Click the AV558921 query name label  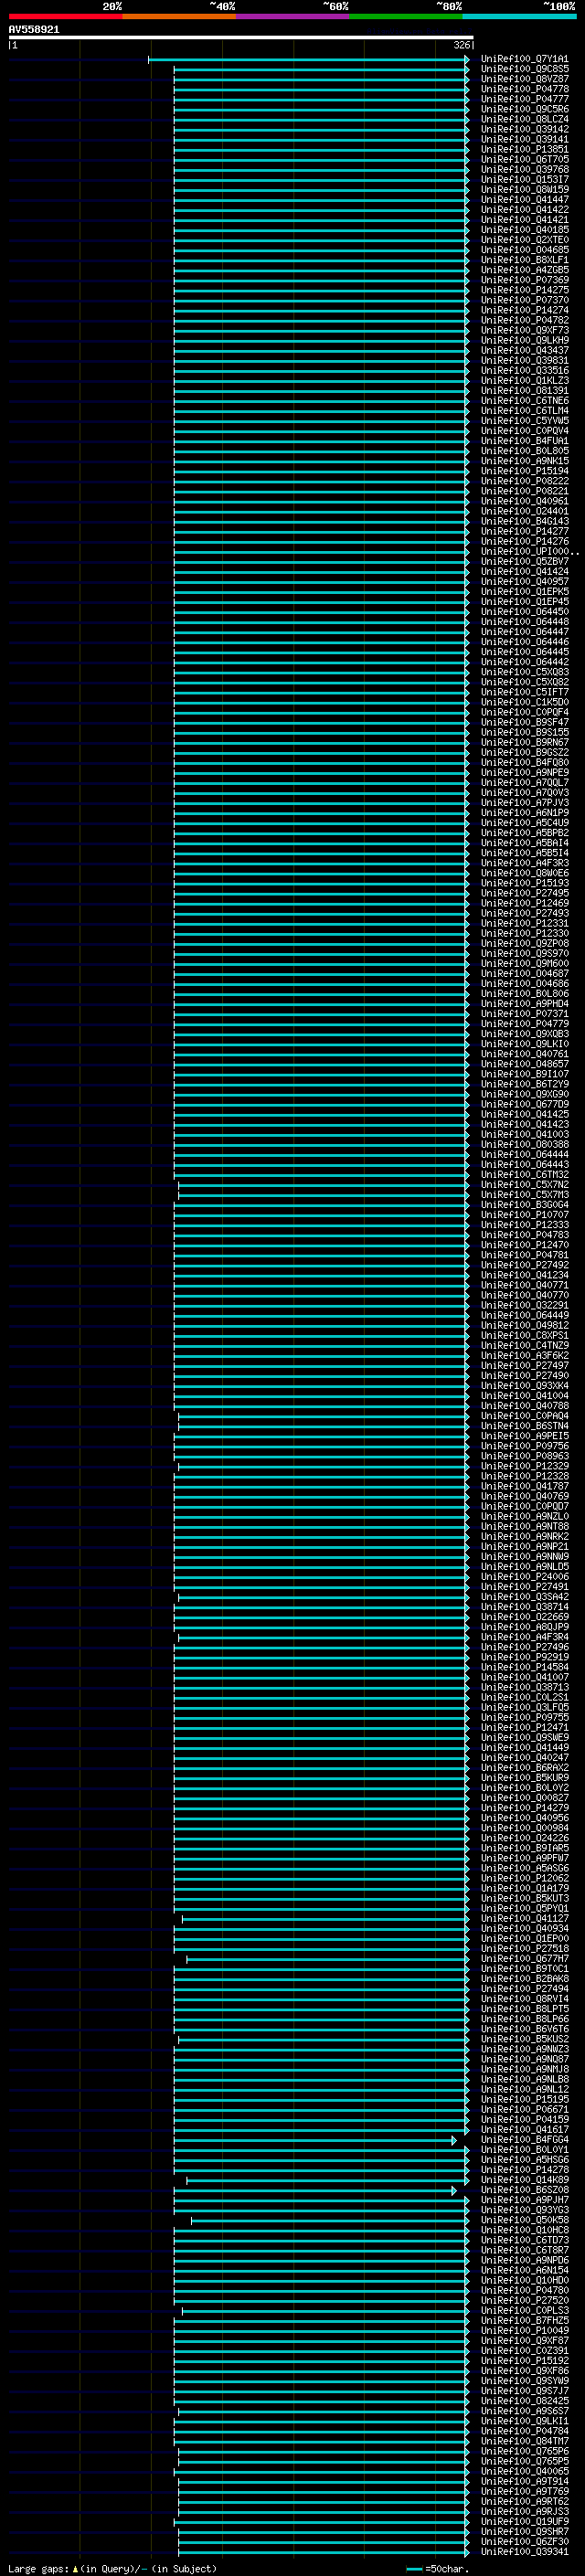pos(34,29)
